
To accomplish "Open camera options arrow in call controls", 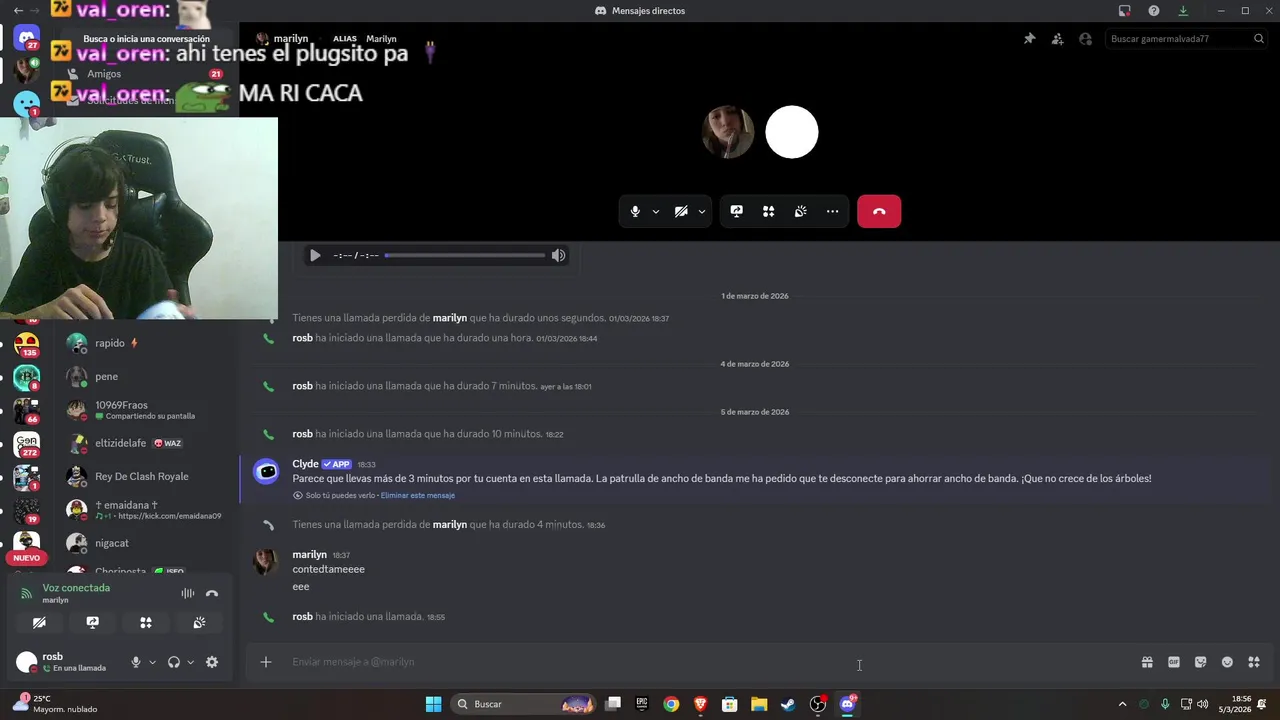I will (702, 212).
